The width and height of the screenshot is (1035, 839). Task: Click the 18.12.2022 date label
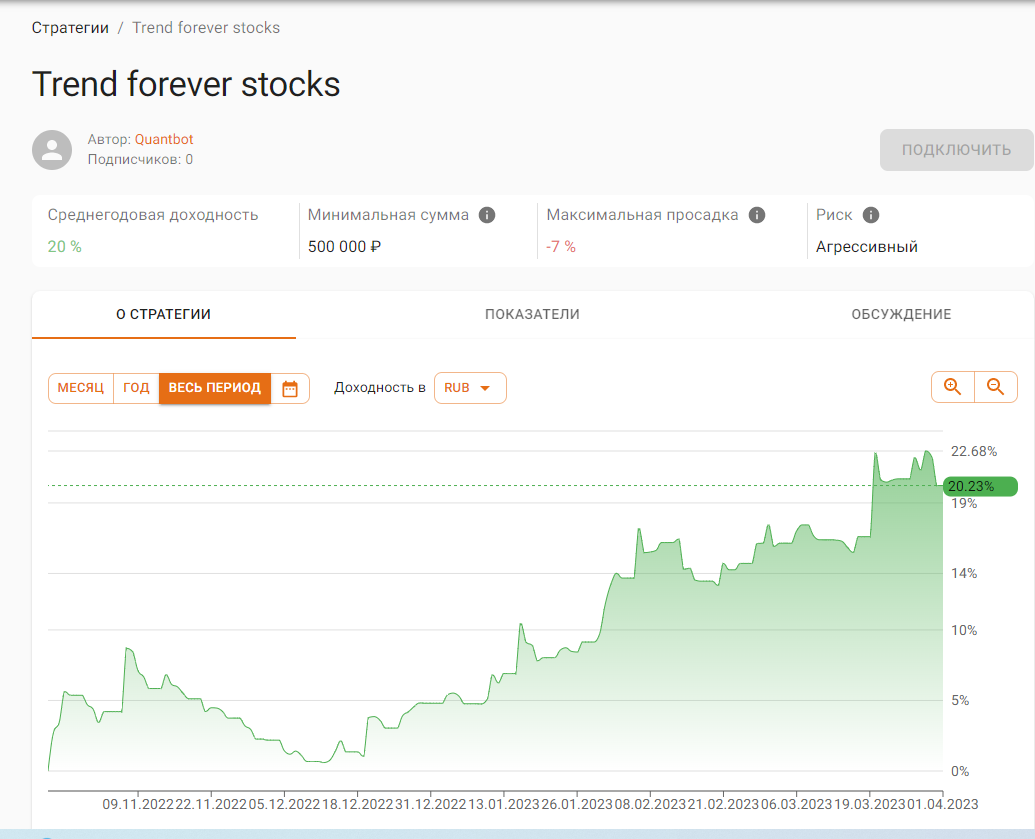(357, 805)
